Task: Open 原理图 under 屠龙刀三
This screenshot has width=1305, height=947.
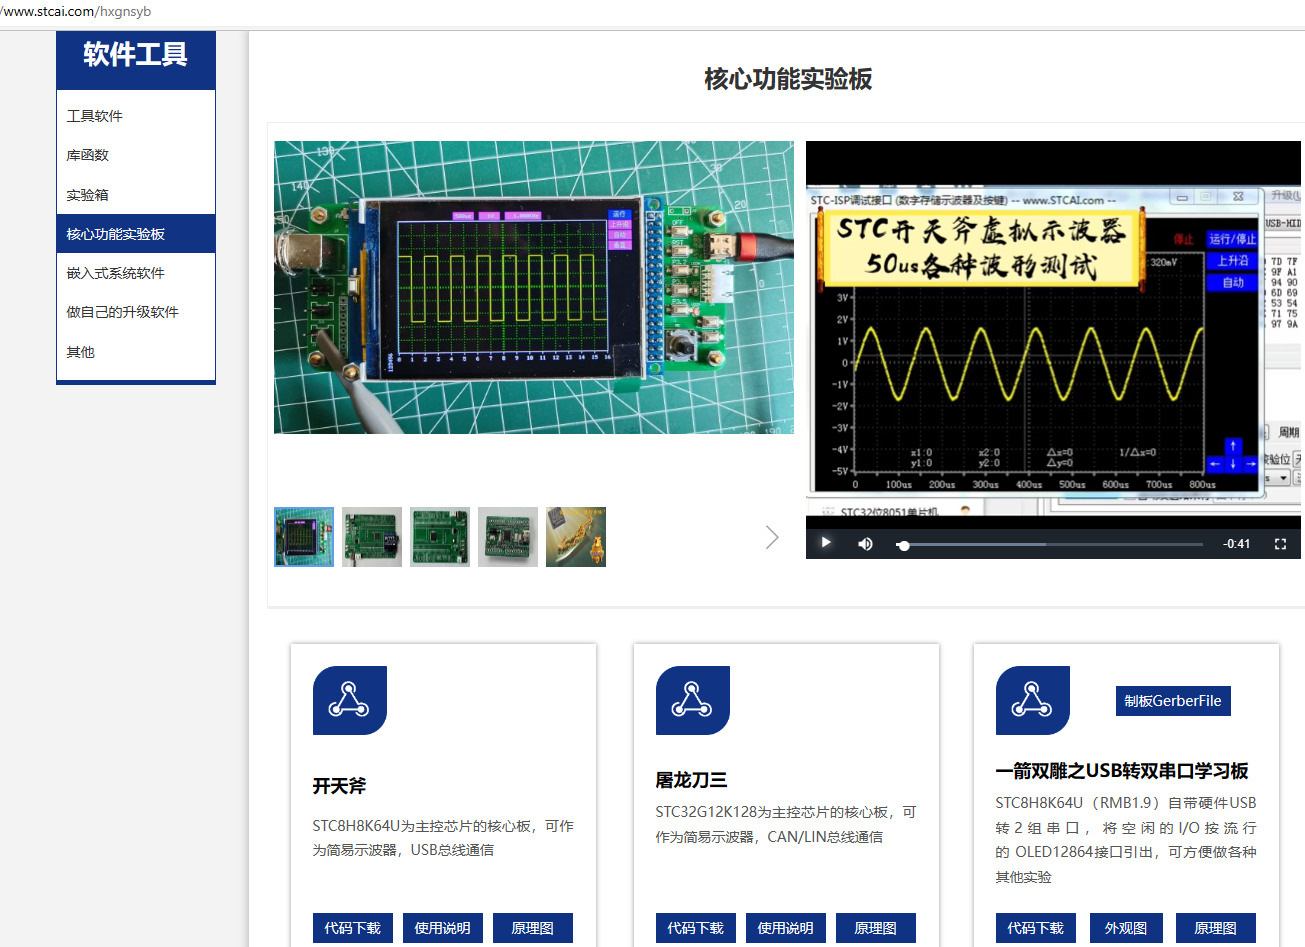Action: click(875, 928)
